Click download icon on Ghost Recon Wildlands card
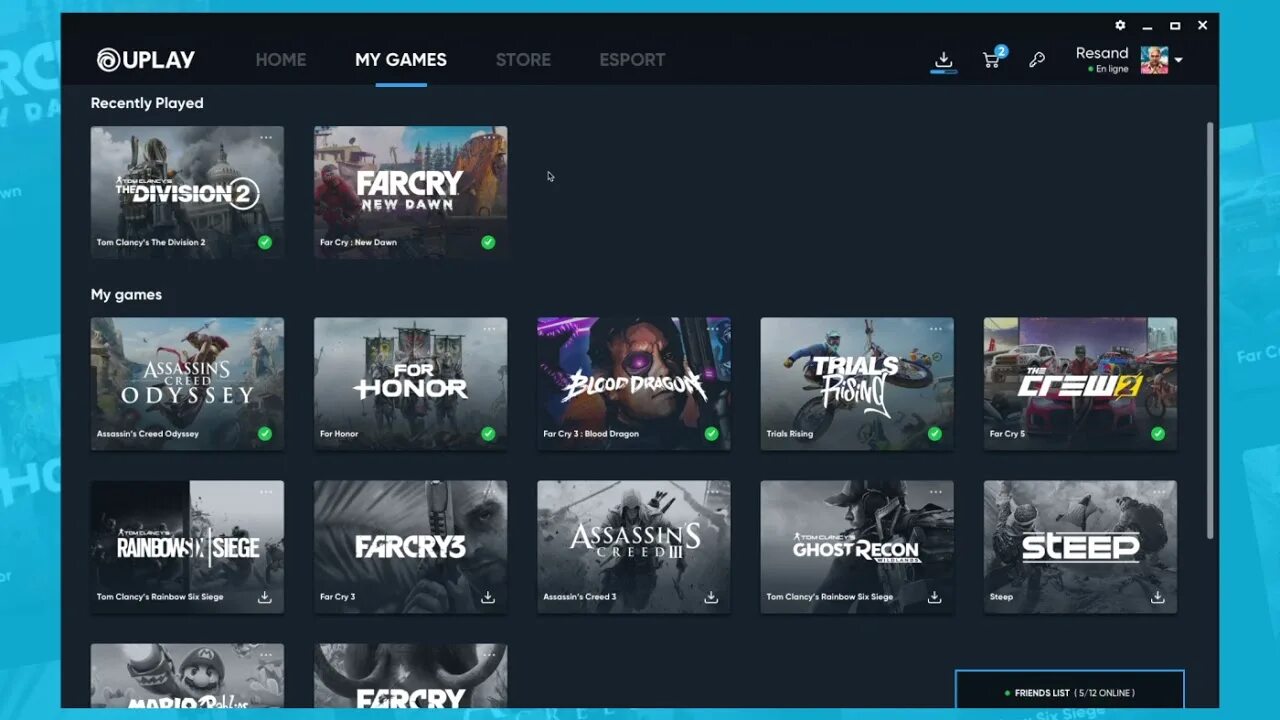This screenshot has height=720, width=1280. [934, 597]
